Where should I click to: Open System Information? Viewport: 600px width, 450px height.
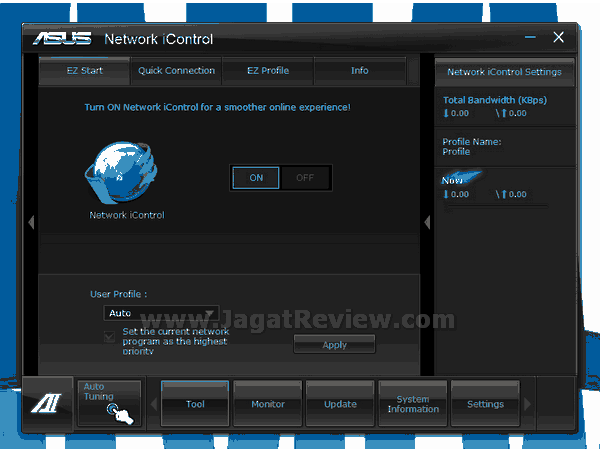pos(413,404)
